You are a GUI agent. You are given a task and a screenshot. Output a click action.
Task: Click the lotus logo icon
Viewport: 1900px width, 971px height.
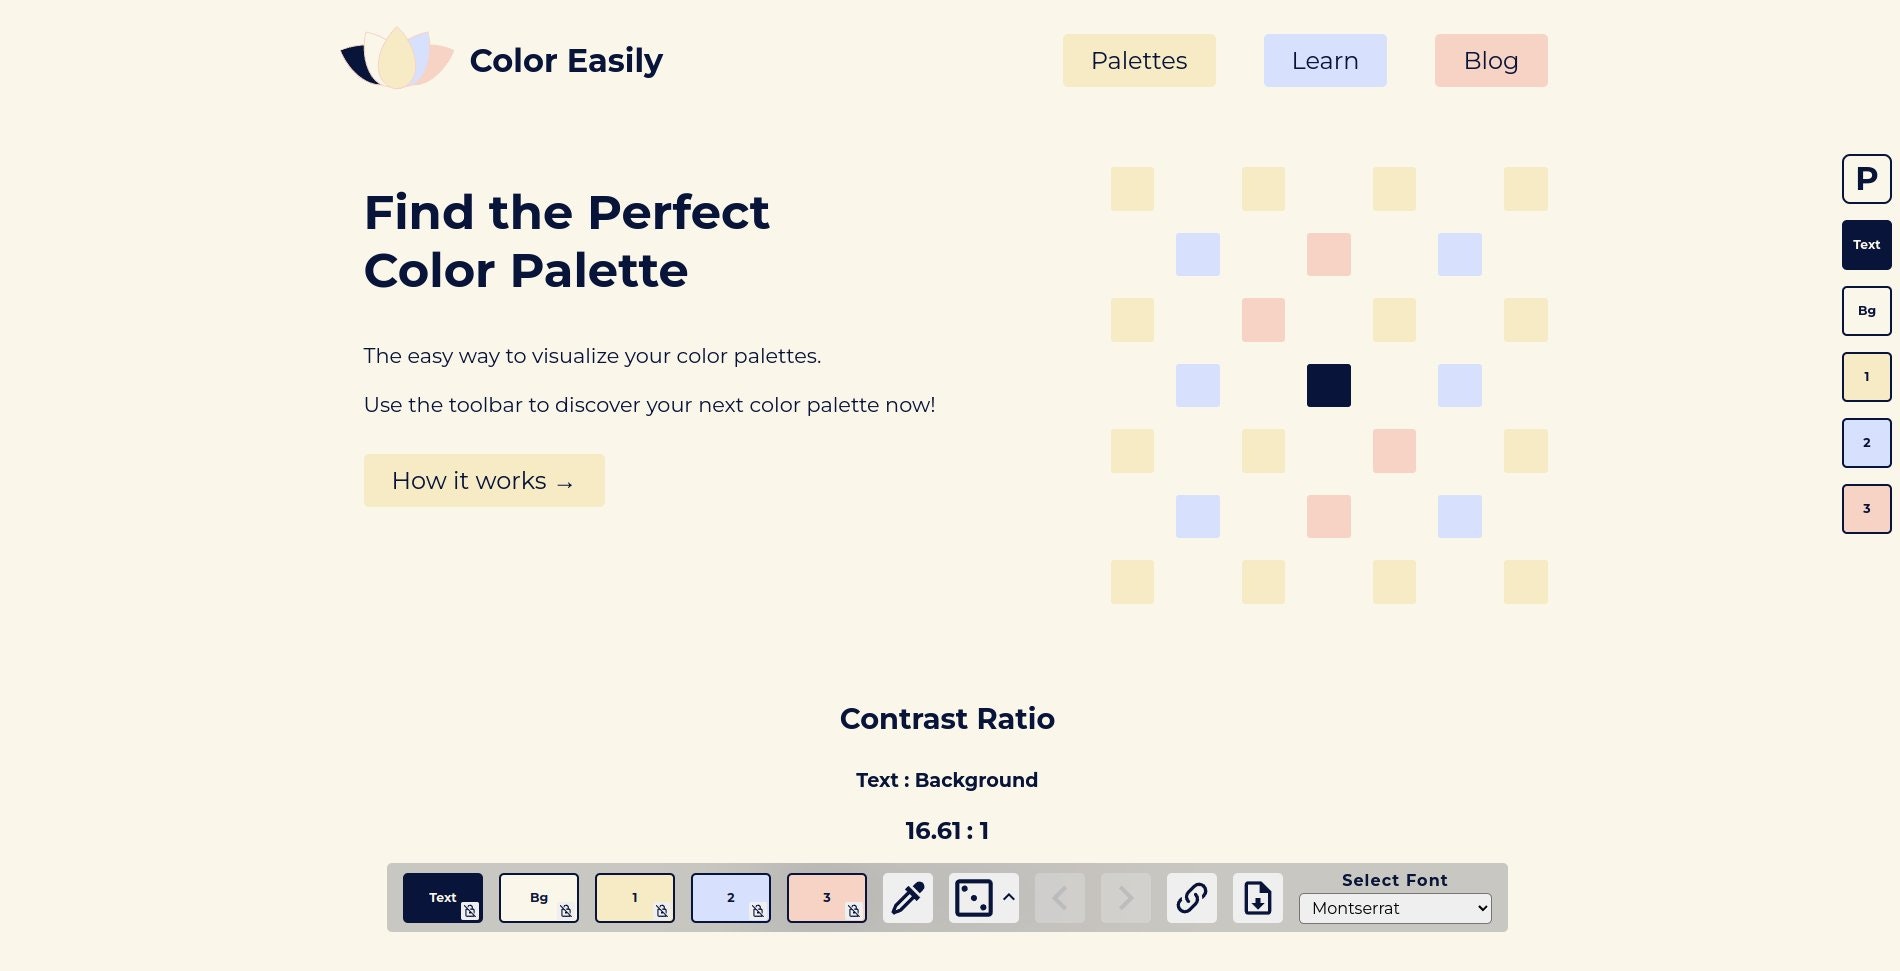point(397,58)
